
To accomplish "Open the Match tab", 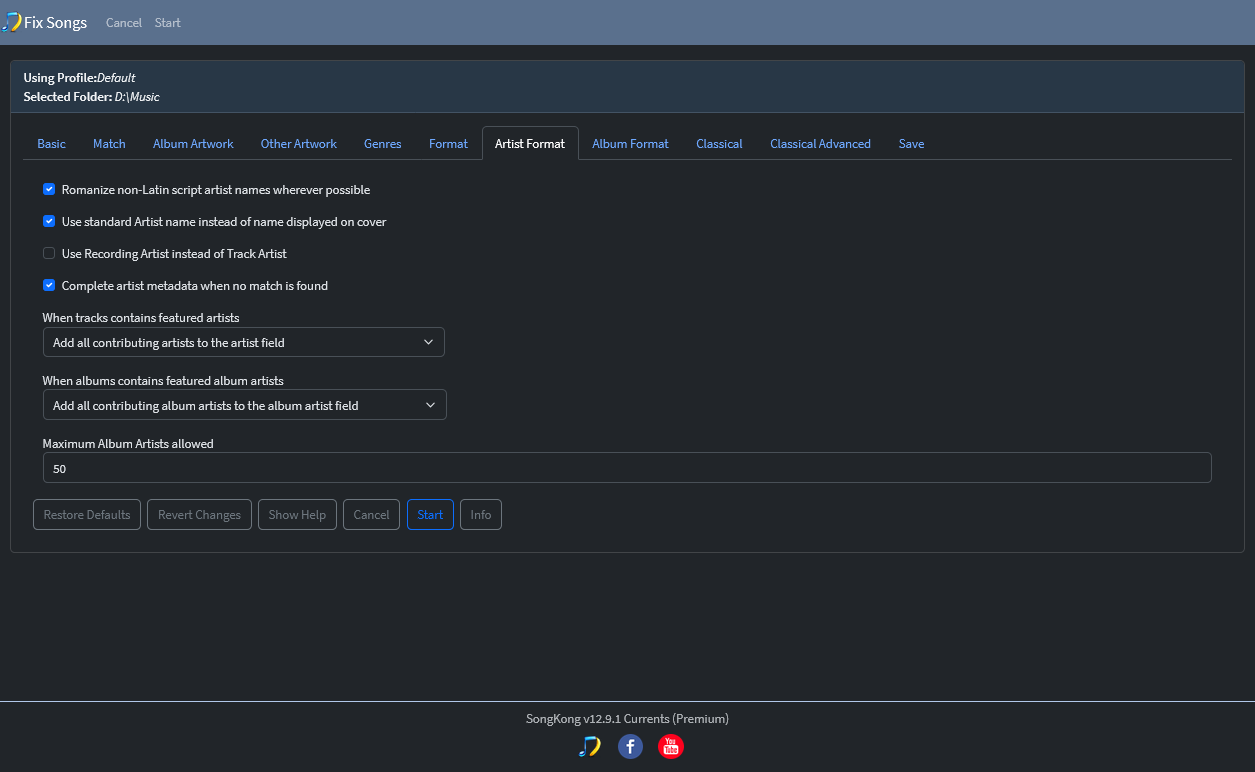I will pyautogui.click(x=109, y=143).
